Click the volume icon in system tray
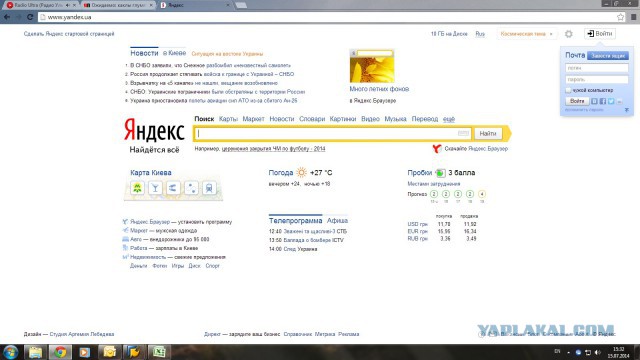Image resolution: width=640 pixels, height=360 pixels. [598, 352]
